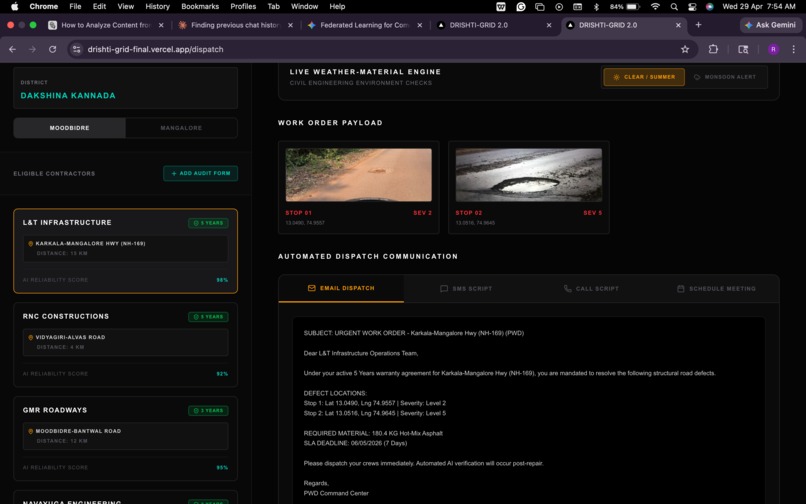Open the Window menu
This screenshot has width=806, height=504.
[x=304, y=7]
